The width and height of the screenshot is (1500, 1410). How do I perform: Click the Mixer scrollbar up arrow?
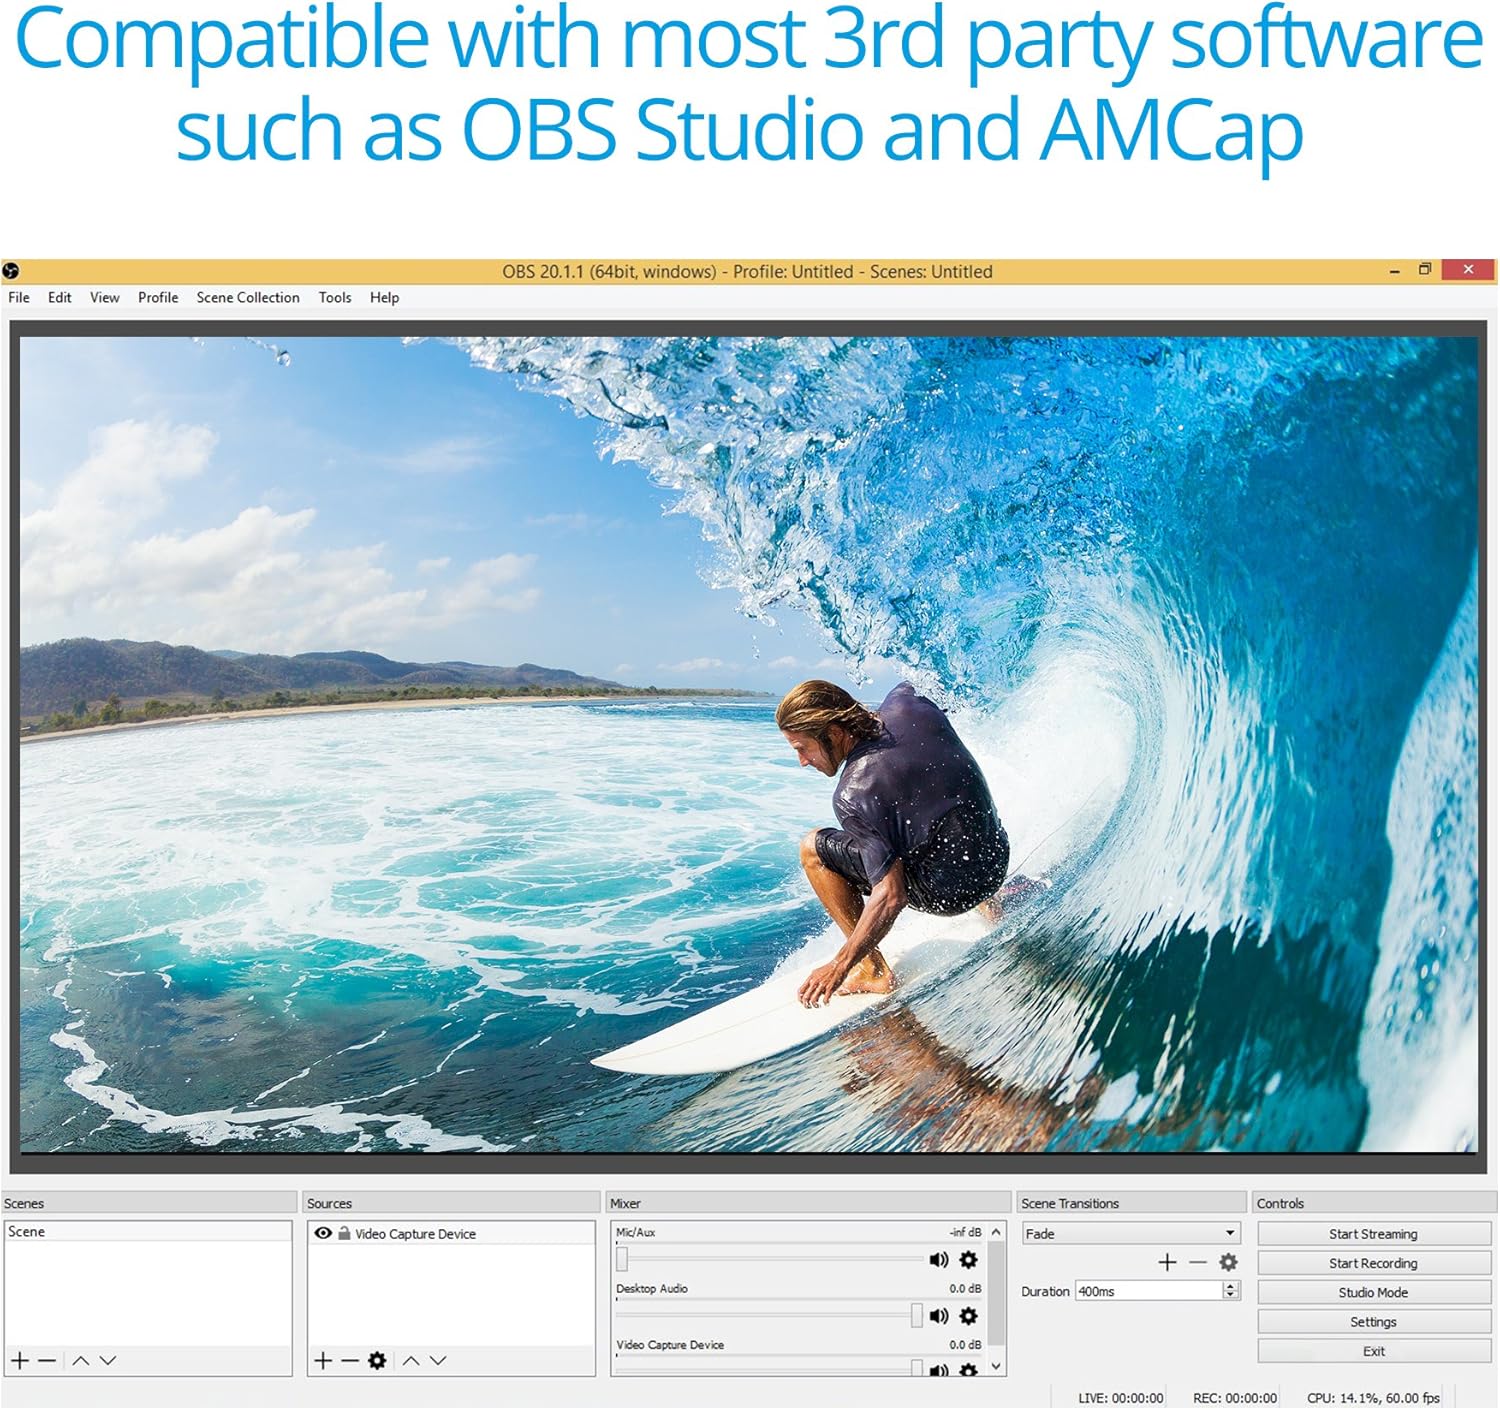996,1233
